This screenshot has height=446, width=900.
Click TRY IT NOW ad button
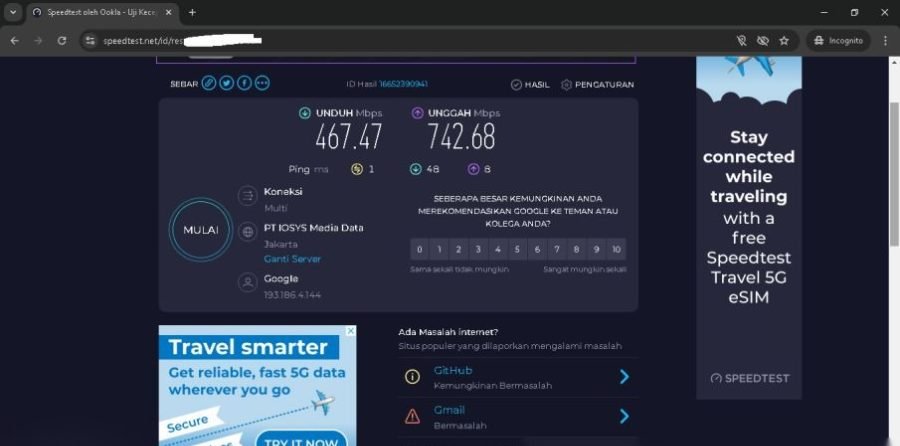pos(301,440)
